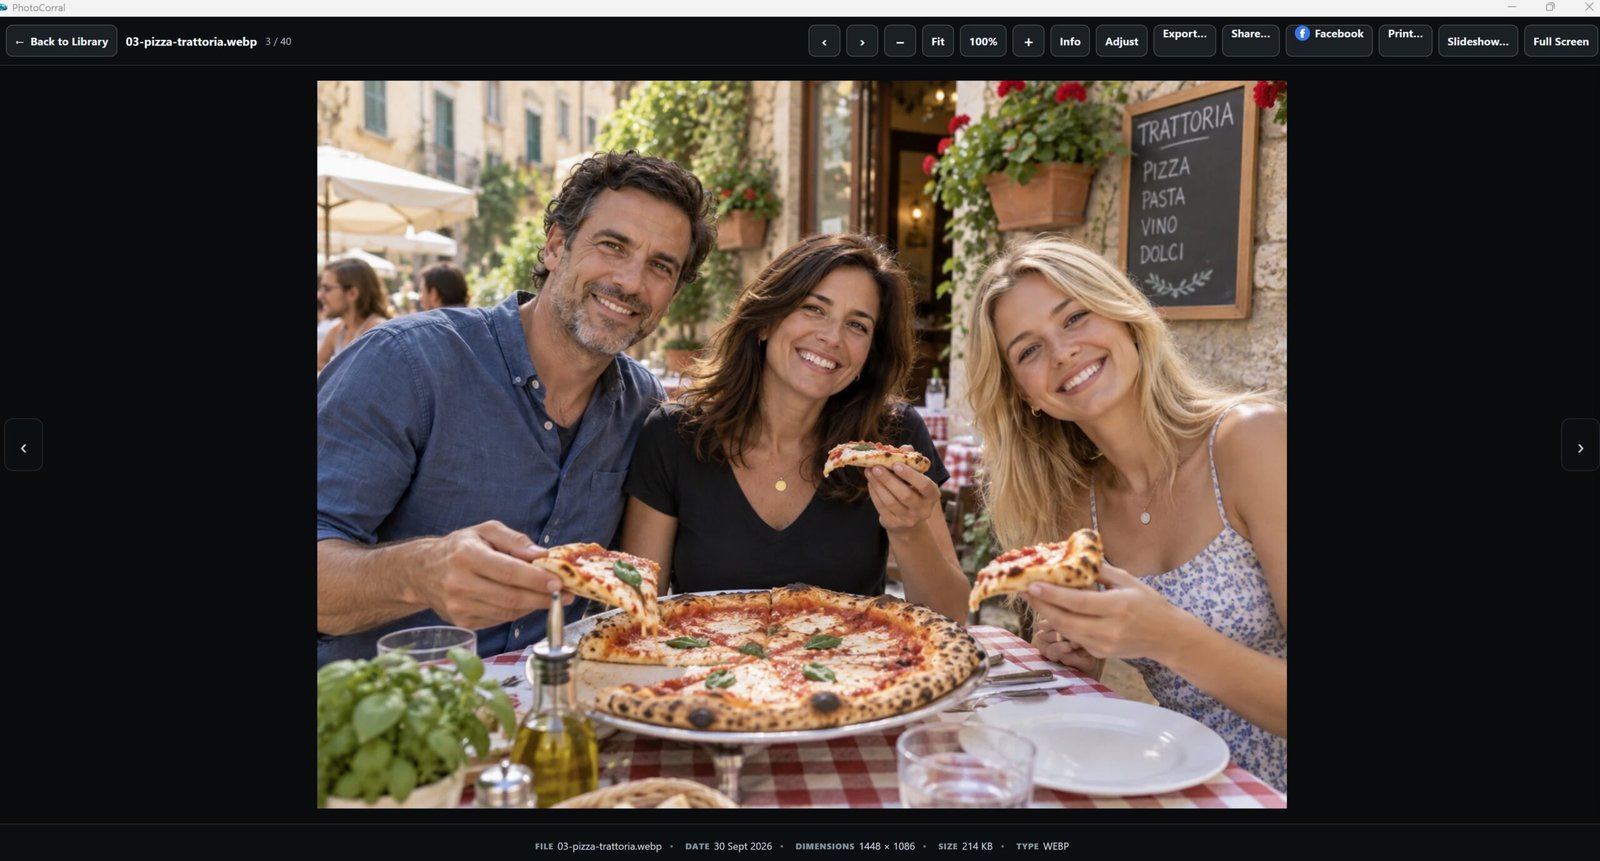1600x861 pixels.
Task: Fit image to window
Action: [938, 41]
